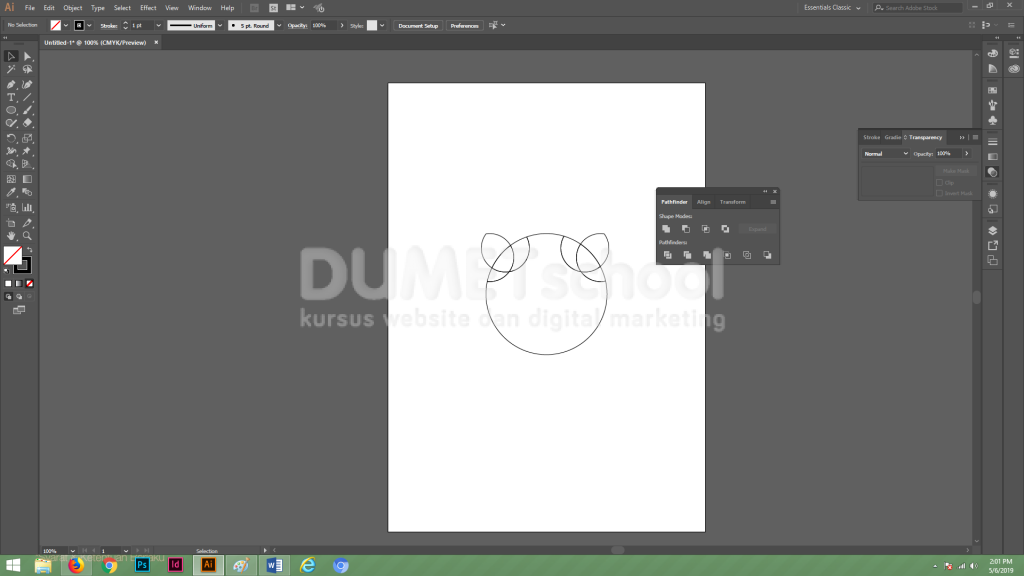The width and height of the screenshot is (1024, 576).
Task: Click the change screen mode button
Action: (19, 310)
